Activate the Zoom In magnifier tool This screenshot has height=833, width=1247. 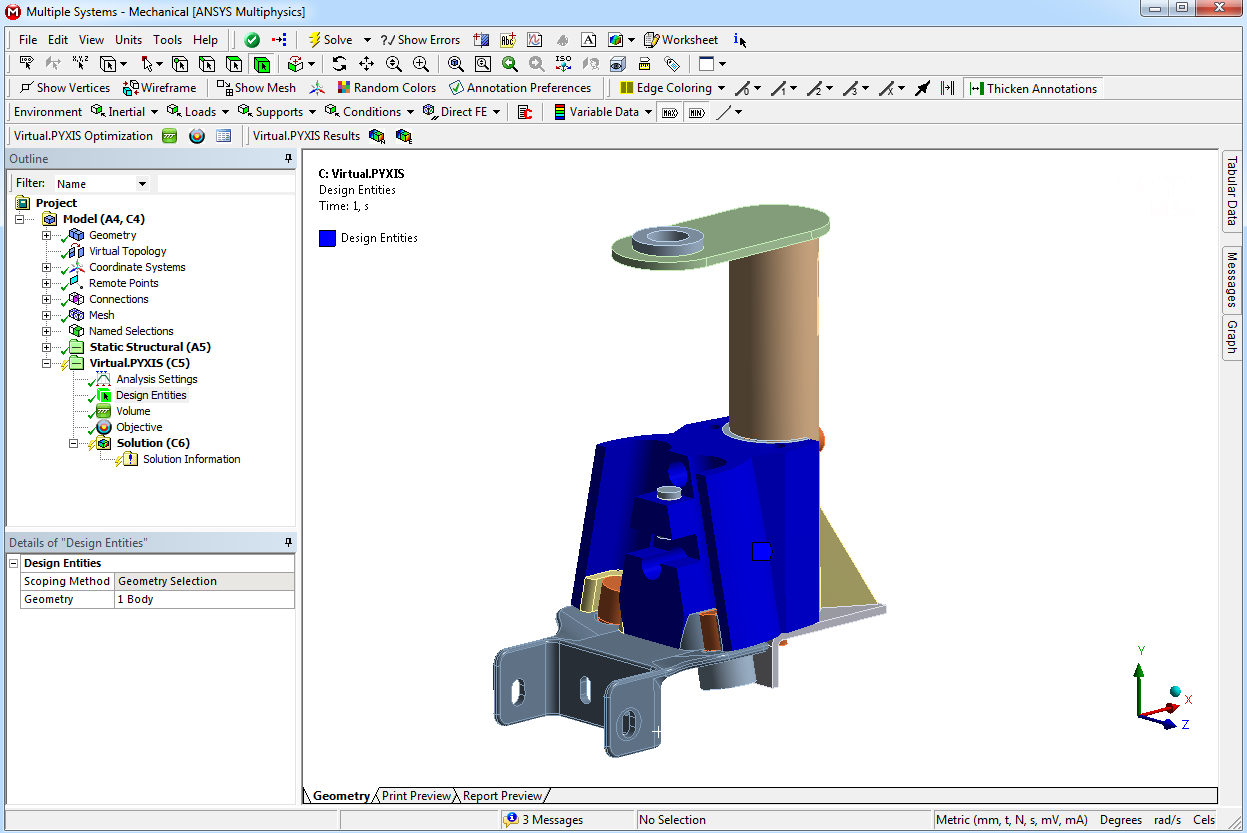tap(420, 63)
